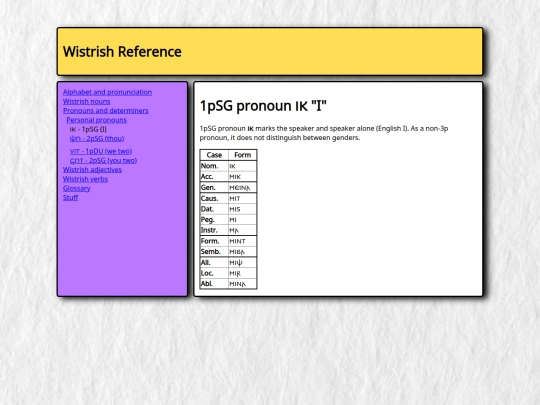Open the Wistrish nouns page

pos(86,102)
